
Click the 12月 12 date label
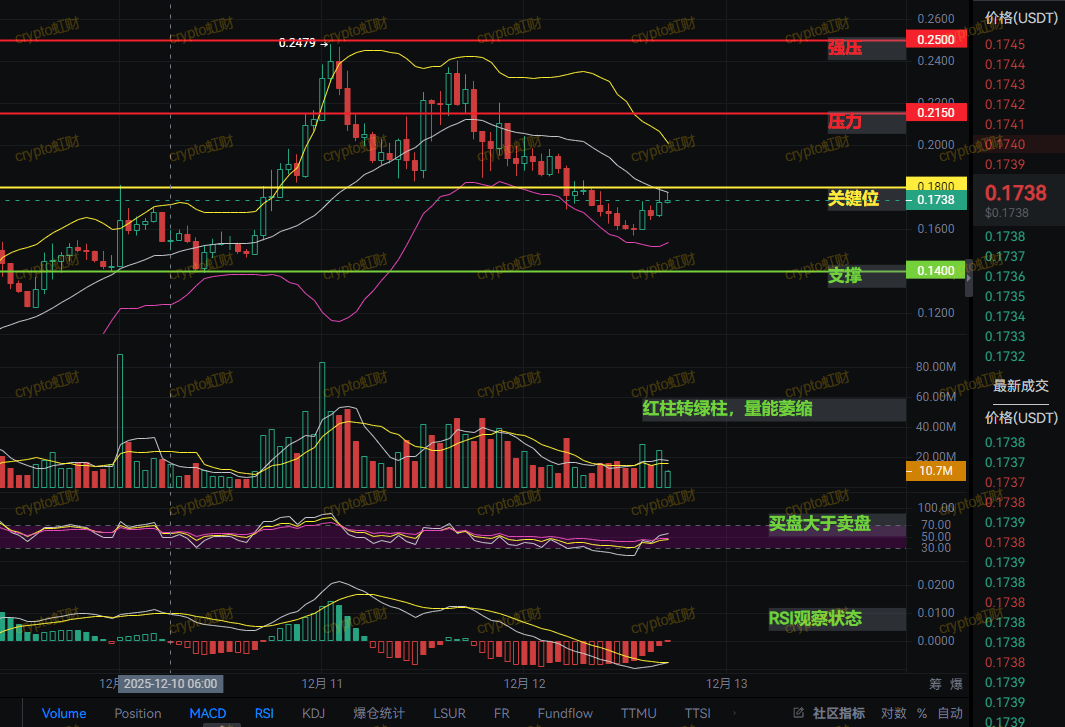click(x=524, y=684)
